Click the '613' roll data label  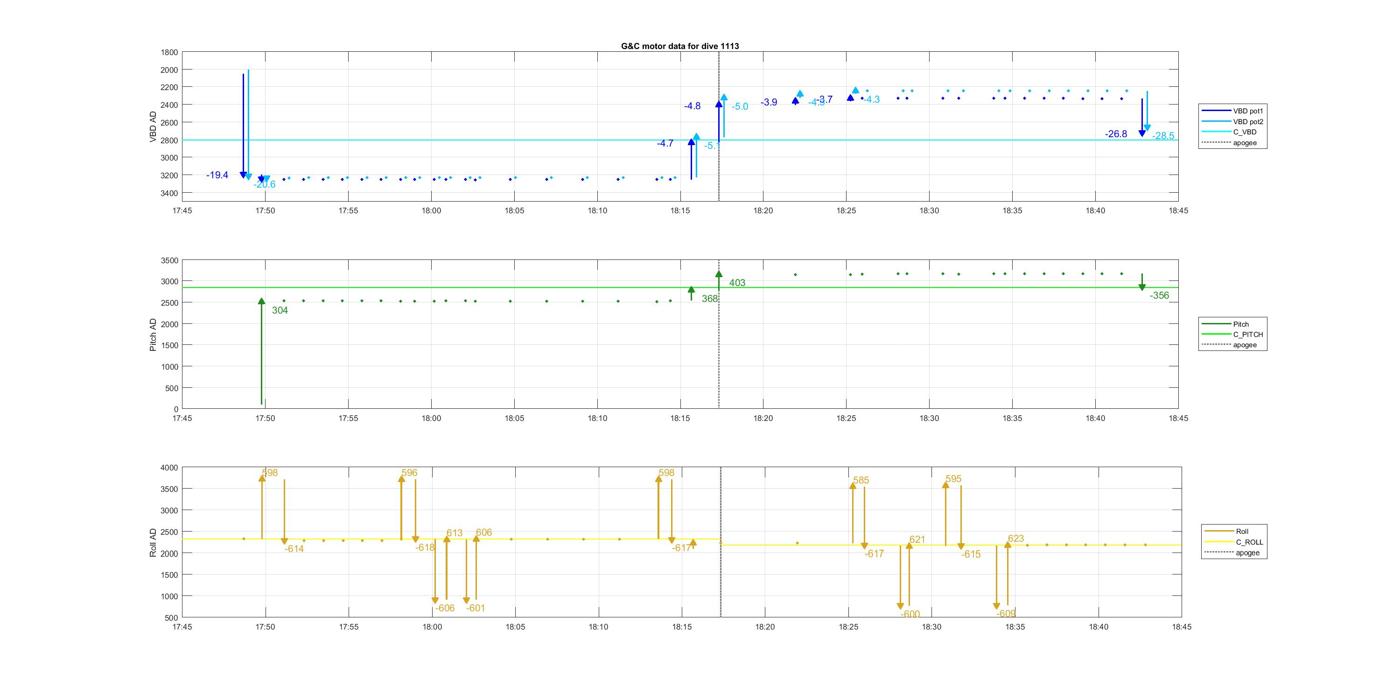click(454, 533)
